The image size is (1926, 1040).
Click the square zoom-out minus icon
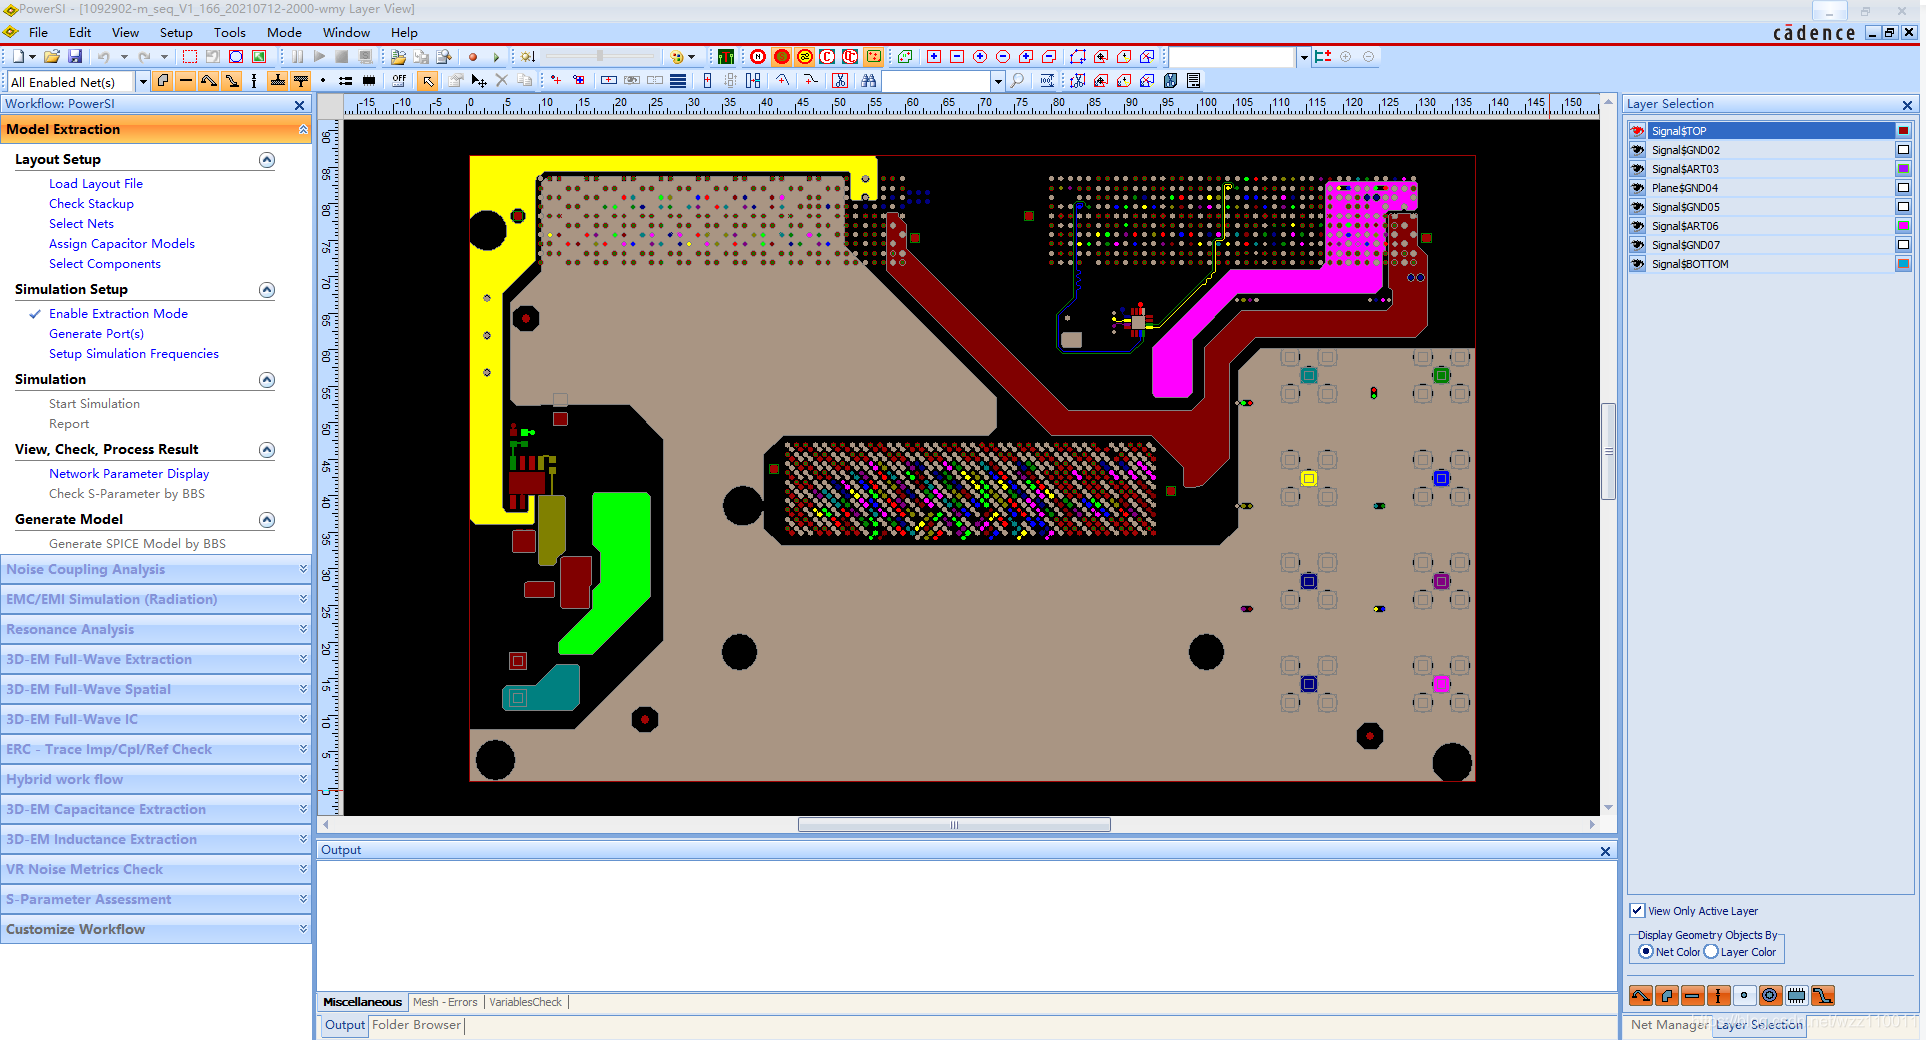tap(957, 57)
